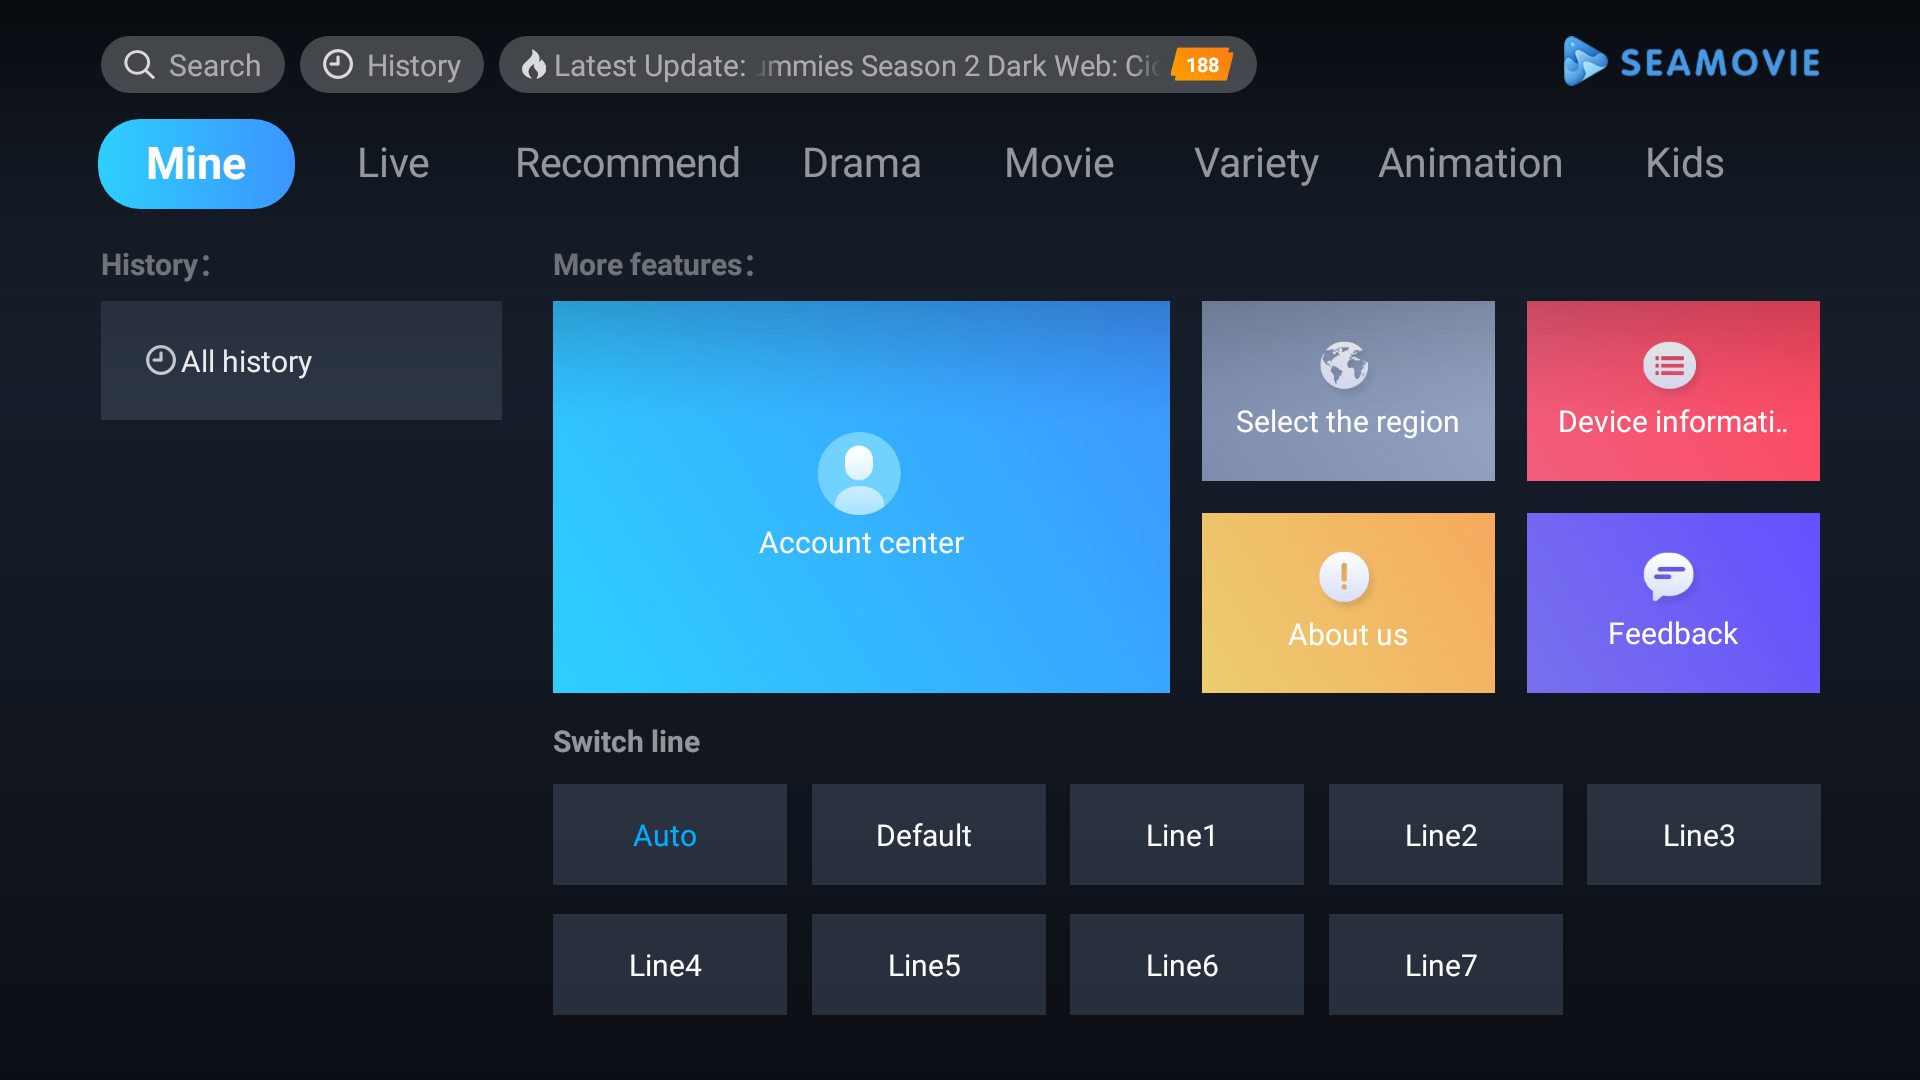Switch to Line4
The image size is (1920, 1080).
[x=670, y=965]
